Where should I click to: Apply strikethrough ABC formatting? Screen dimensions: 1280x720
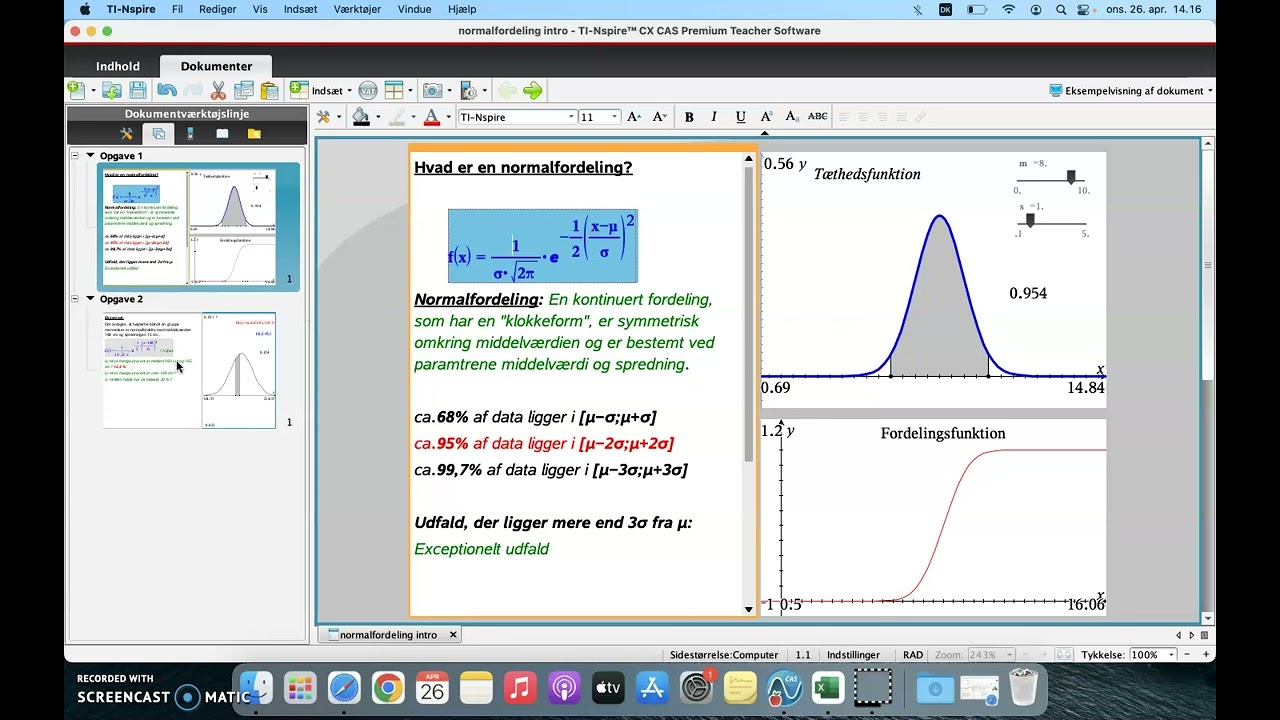click(818, 117)
